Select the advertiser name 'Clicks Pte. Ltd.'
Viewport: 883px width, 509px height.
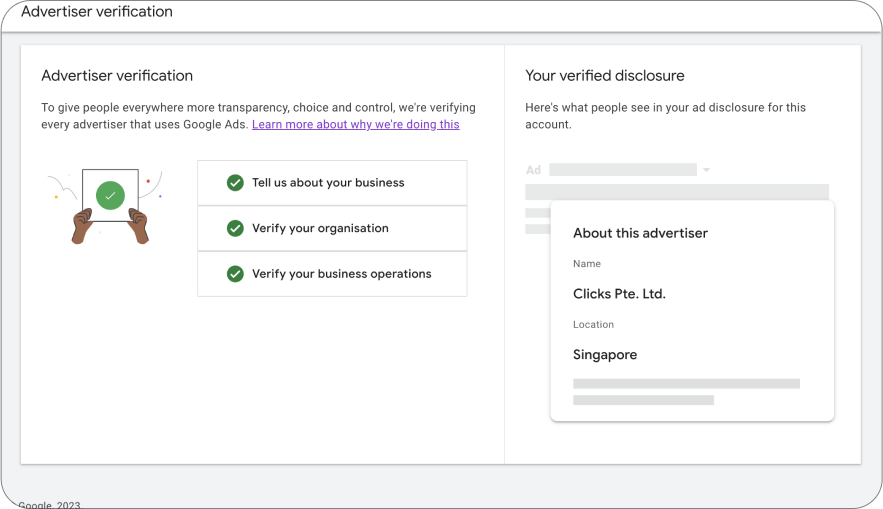[619, 294]
